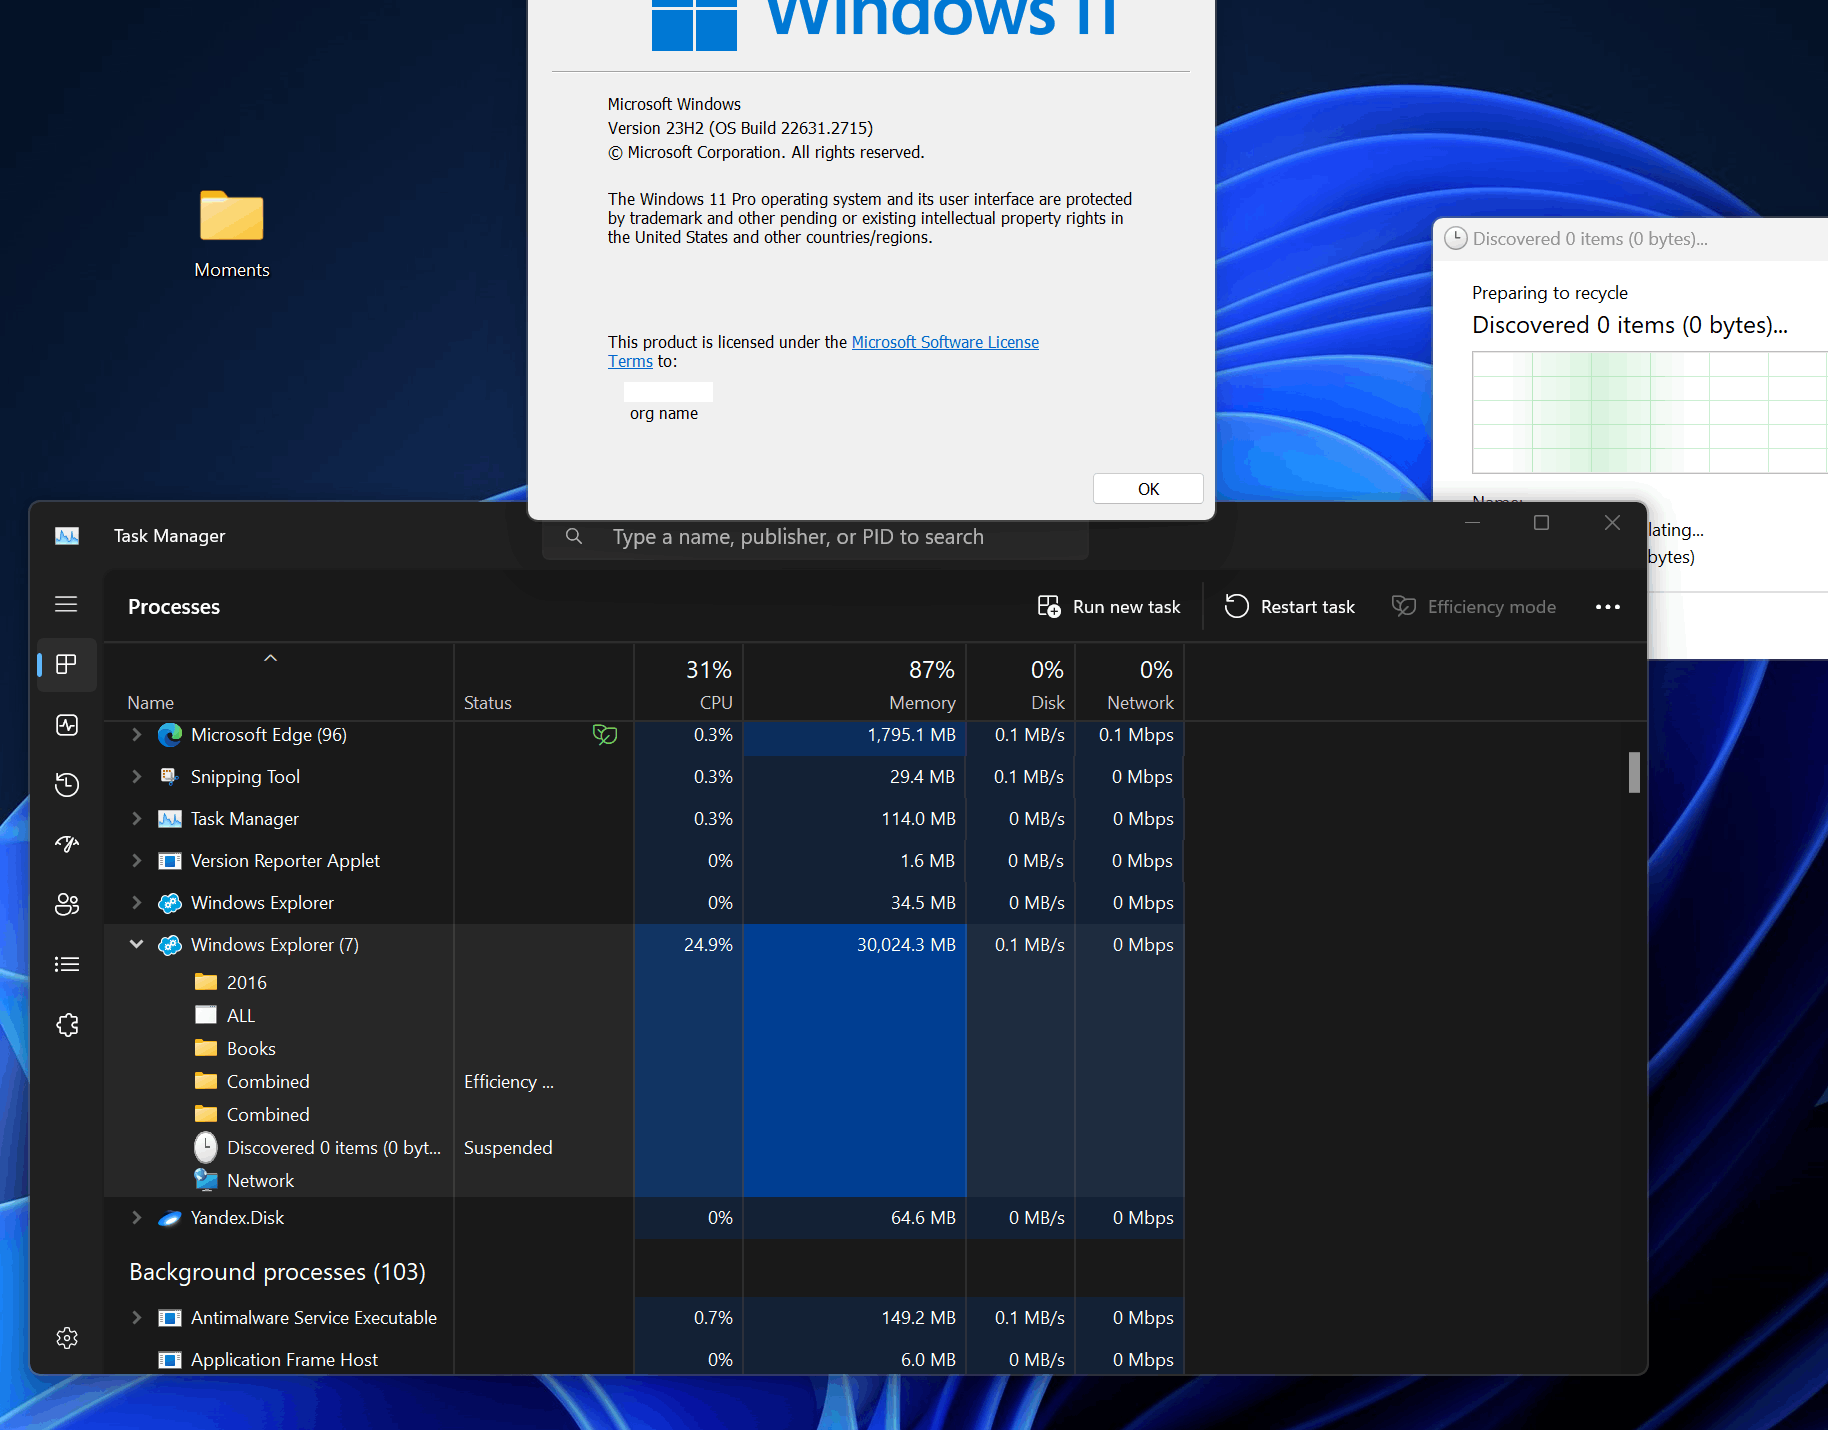
Task: Click the efficiency leaf icon on Microsoft Edge row
Action: coord(605,735)
